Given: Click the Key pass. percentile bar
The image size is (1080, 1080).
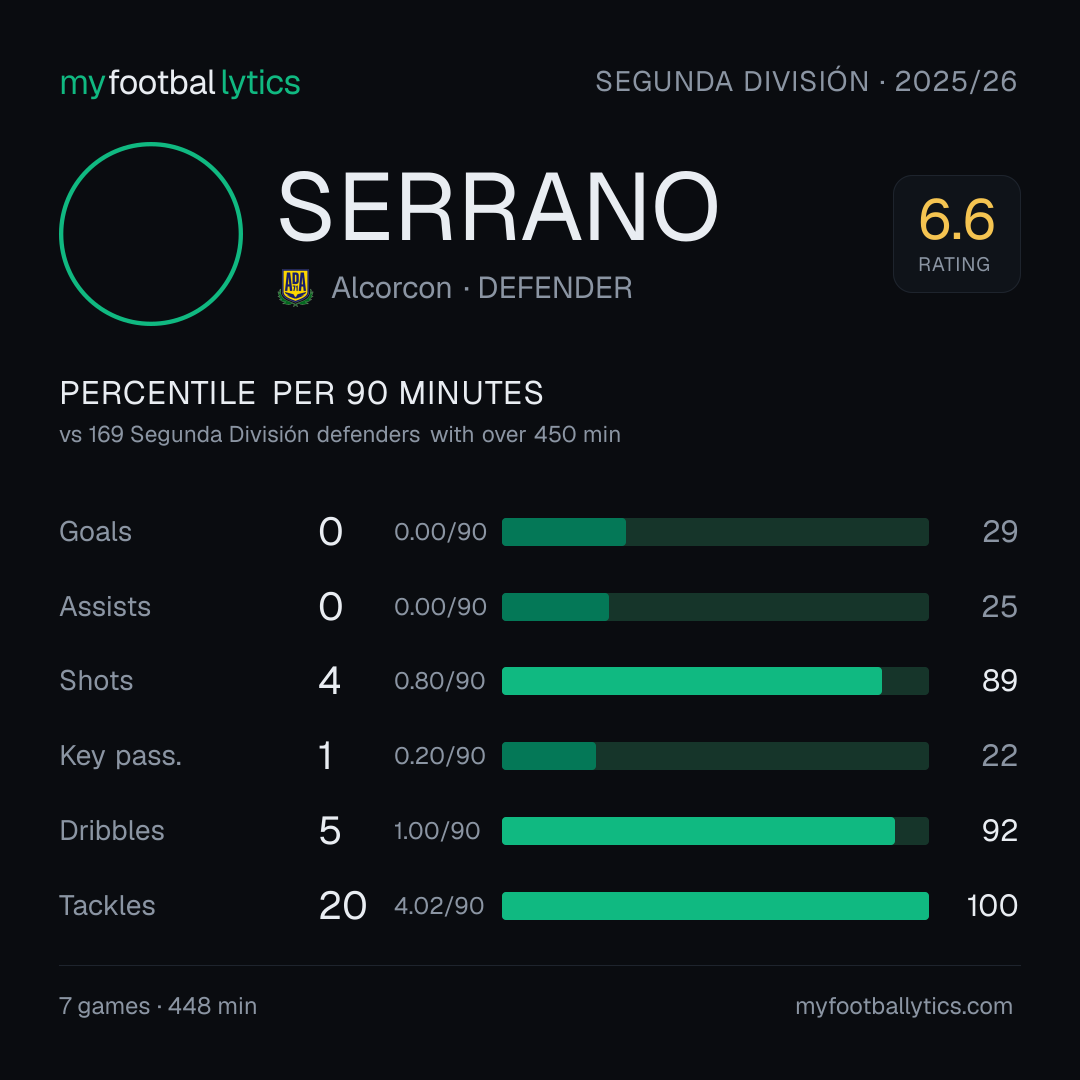Looking at the screenshot, I should pyautogui.click(x=715, y=756).
